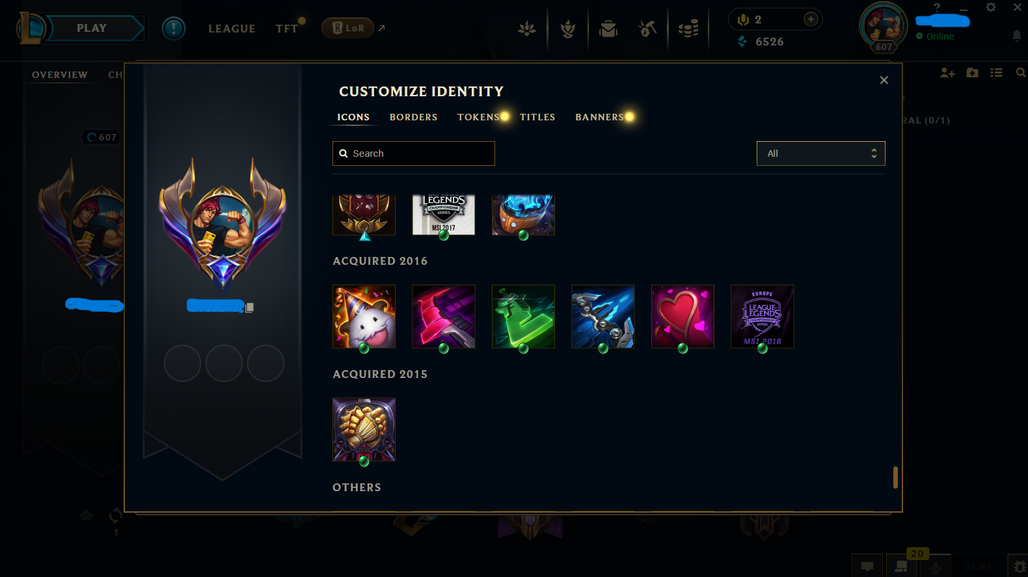Open the Tokens tab
The width and height of the screenshot is (1028, 577).
479,117
